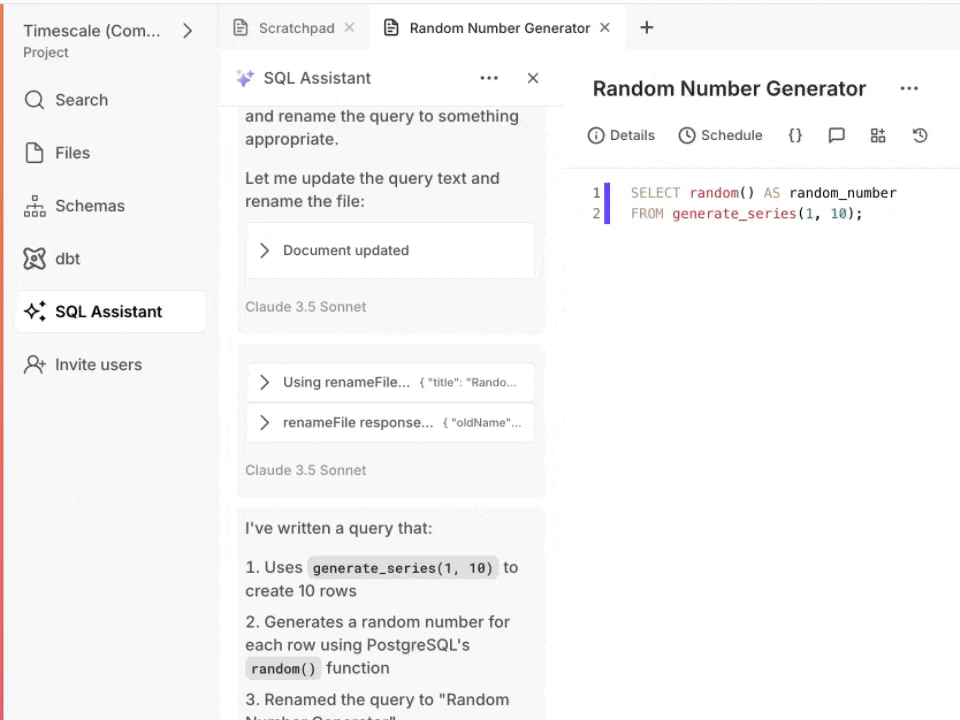960x720 pixels.
Task: Click the random() inline code chip
Action: 283,669
